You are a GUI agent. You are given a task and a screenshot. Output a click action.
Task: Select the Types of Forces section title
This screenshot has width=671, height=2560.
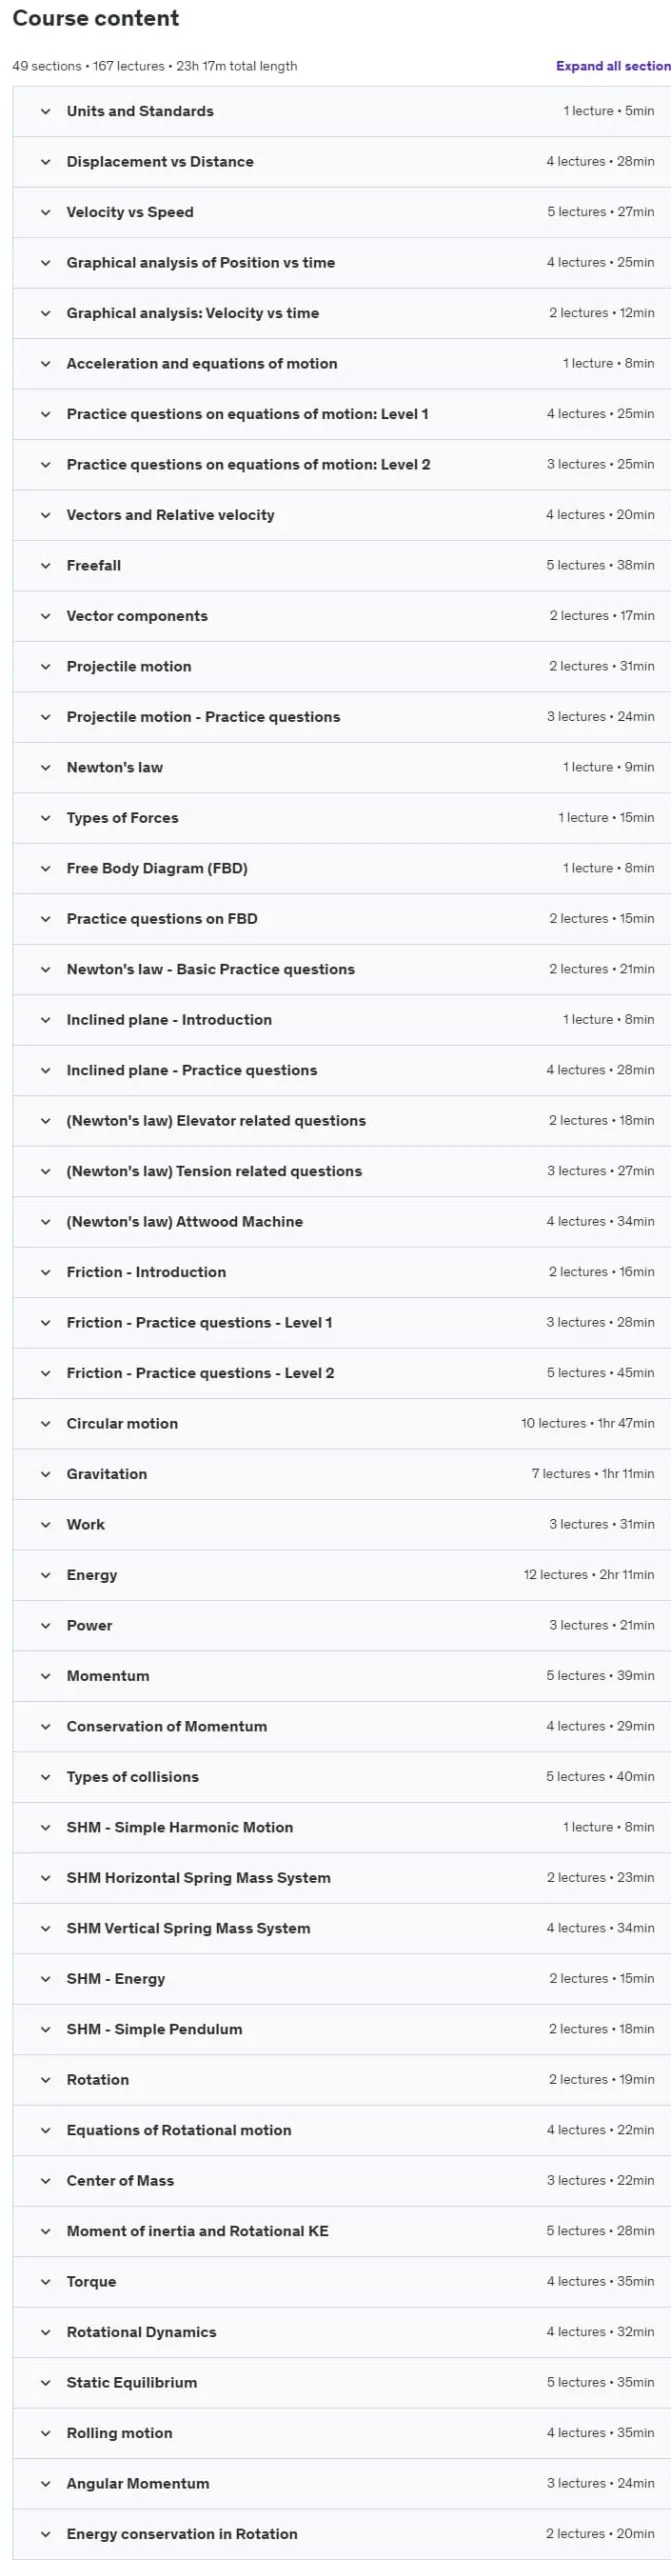(x=122, y=818)
